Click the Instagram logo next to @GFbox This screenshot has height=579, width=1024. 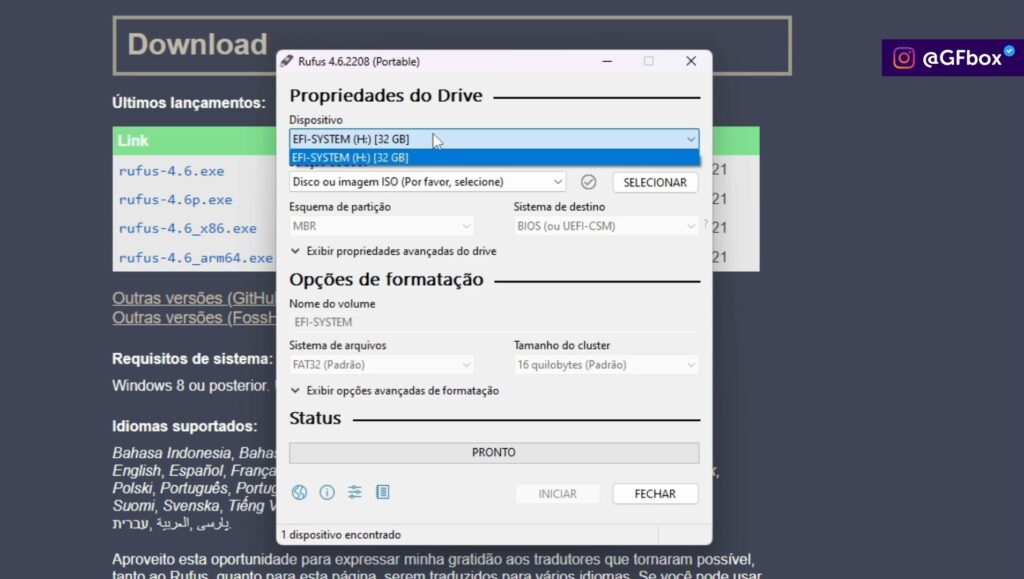point(904,58)
